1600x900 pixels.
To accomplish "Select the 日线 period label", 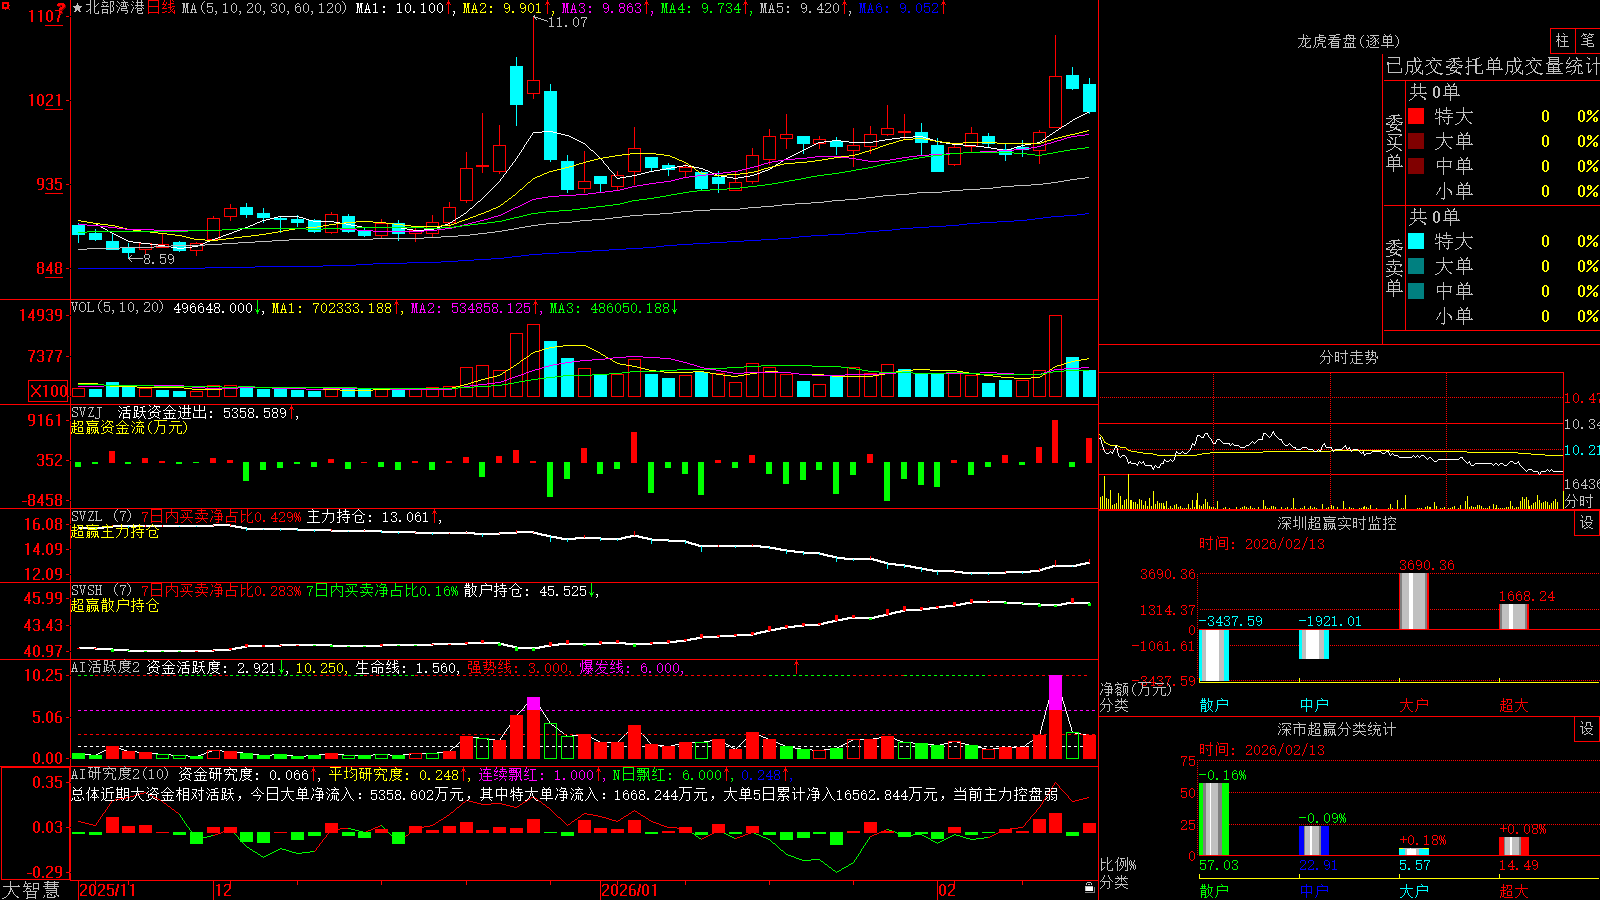I will [x=161, y=8].
